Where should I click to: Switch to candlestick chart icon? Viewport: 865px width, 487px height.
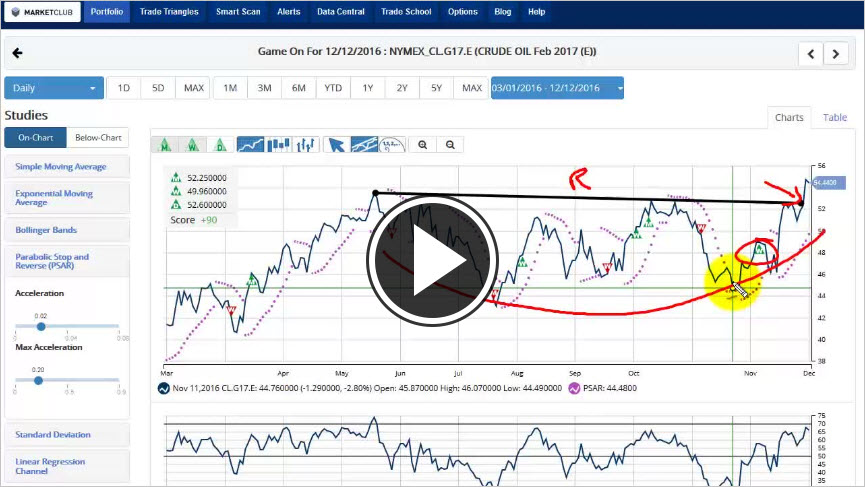click(x=280, y=145)
